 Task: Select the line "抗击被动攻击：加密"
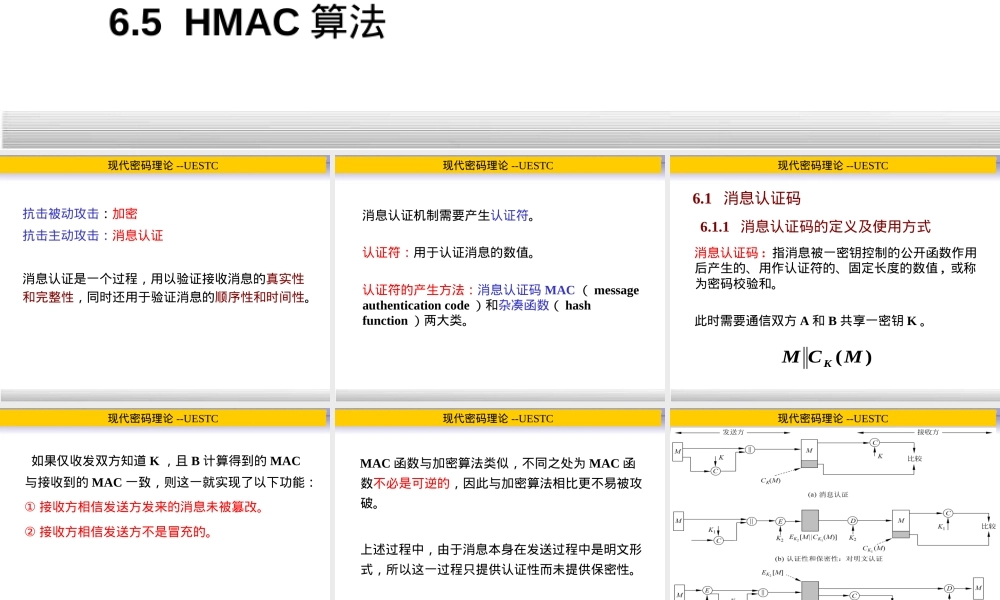(x=80, y=214)
